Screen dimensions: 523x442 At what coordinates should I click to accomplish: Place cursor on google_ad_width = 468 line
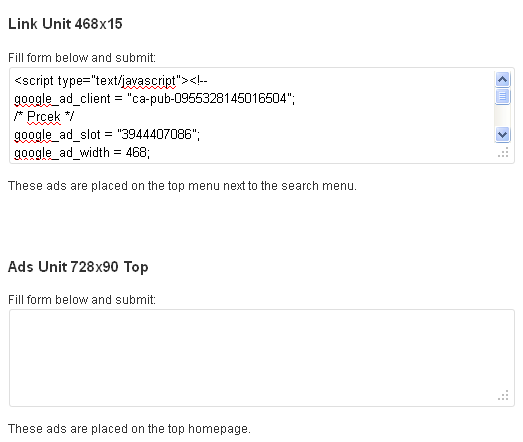[82, 153]
